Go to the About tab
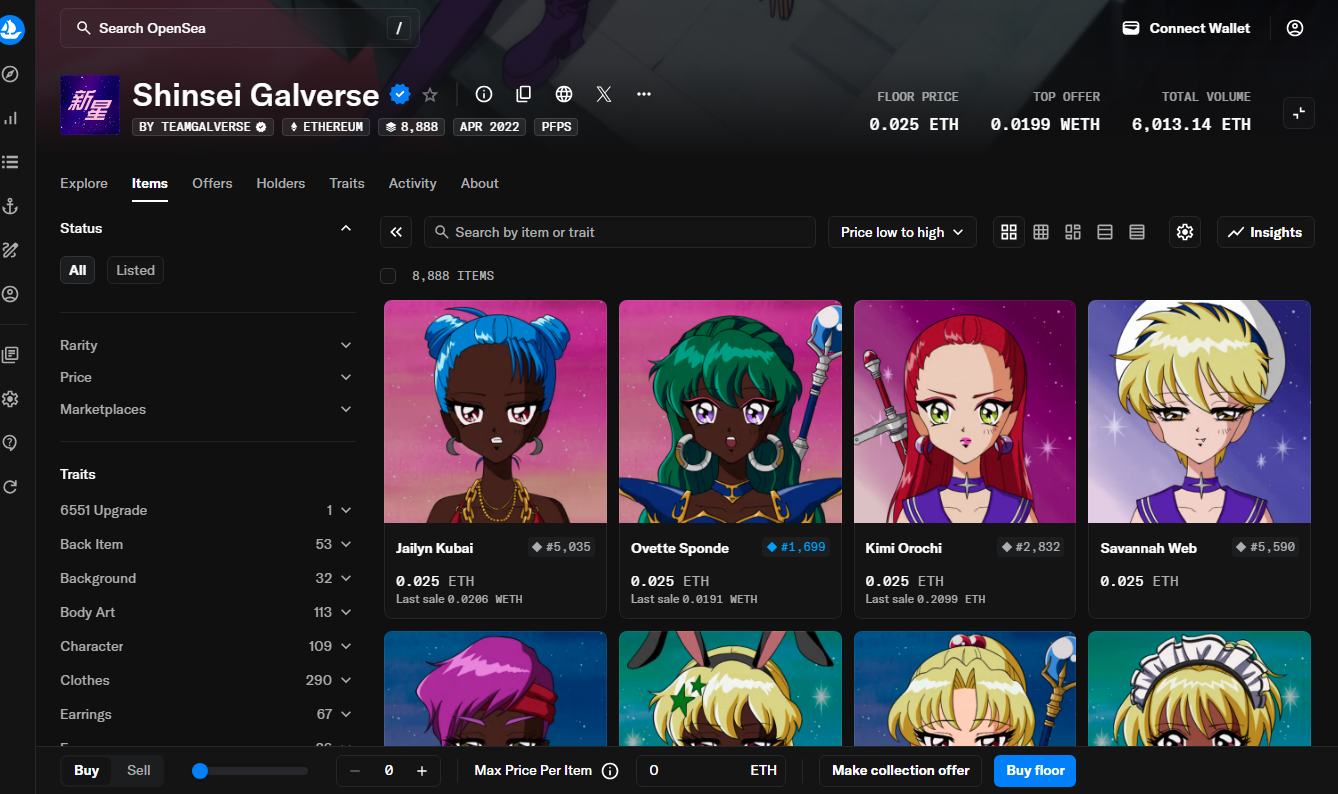This screenshot has height=794, width=1338. (480, 183)
